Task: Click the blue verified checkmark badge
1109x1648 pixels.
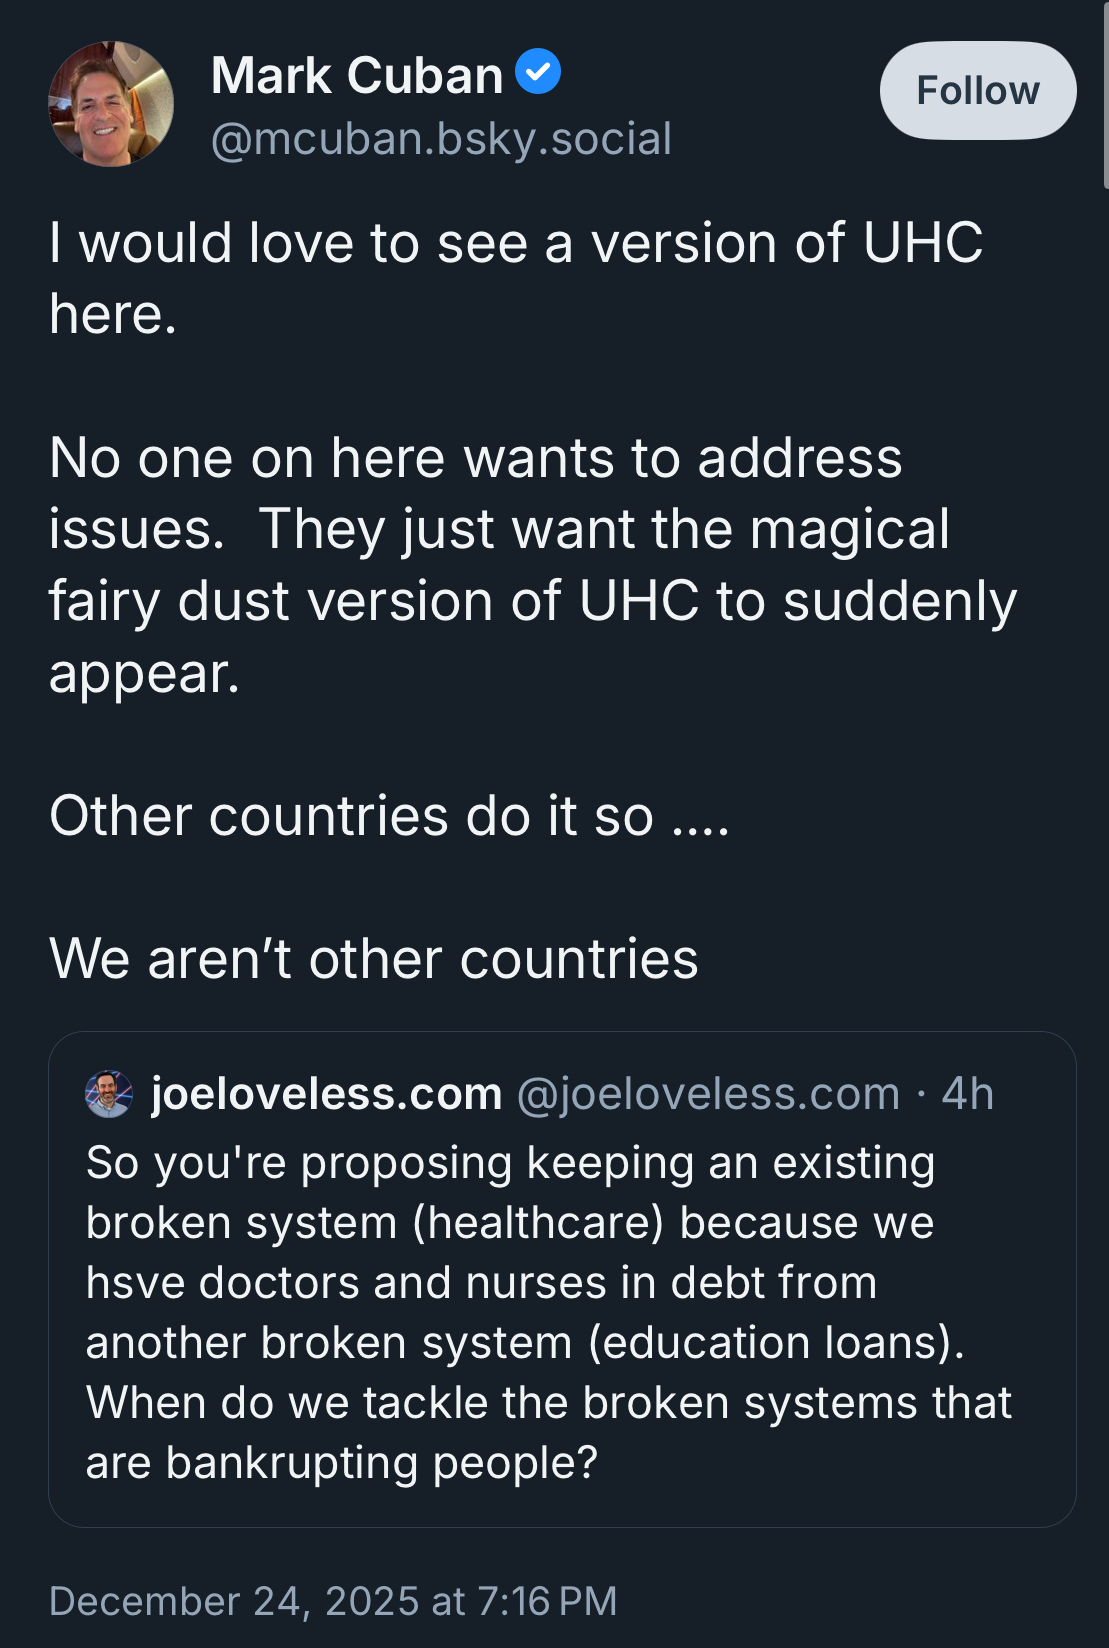Action: [x=538, y=72]
